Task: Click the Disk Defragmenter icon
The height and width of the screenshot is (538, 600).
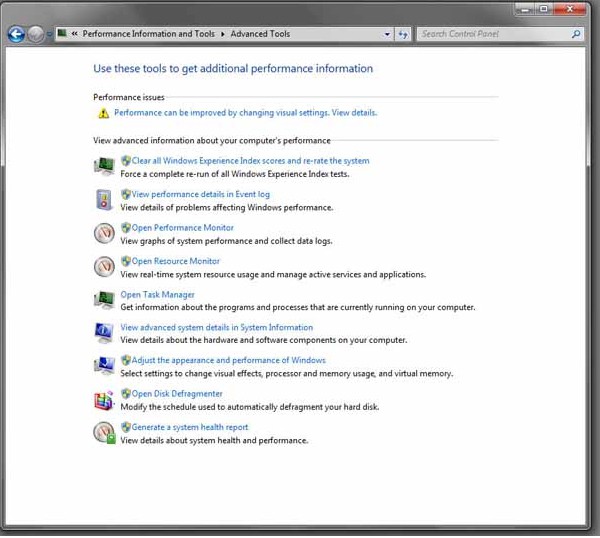Action: click(x=104, y=400)
